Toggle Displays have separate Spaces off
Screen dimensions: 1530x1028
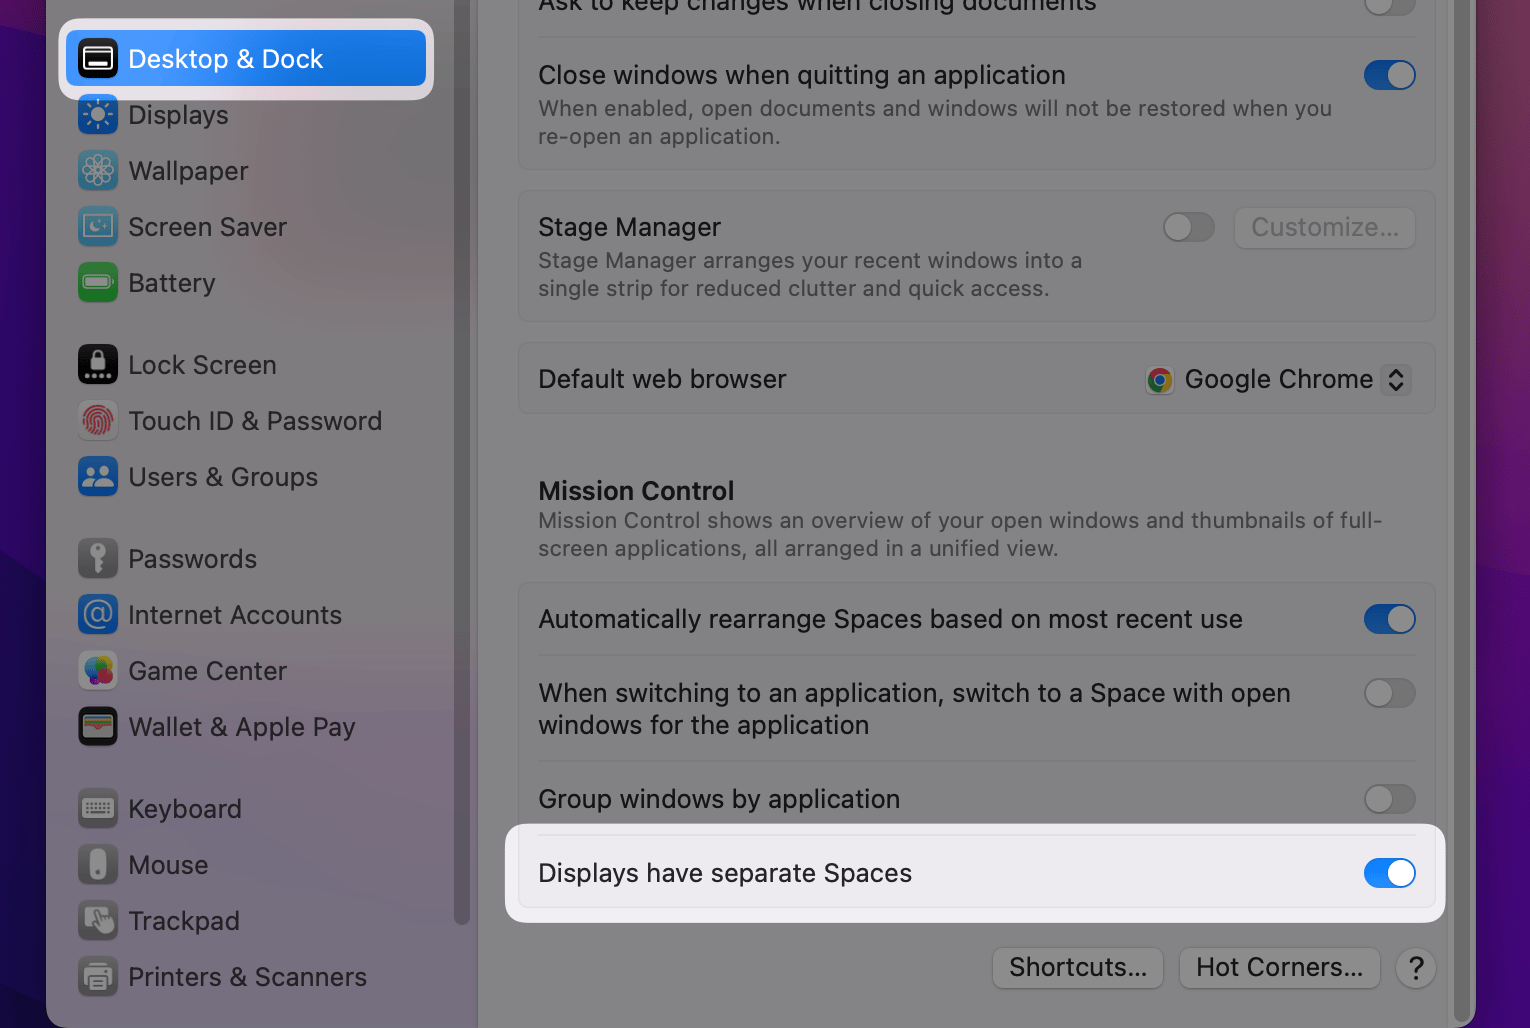(1390, 873)
